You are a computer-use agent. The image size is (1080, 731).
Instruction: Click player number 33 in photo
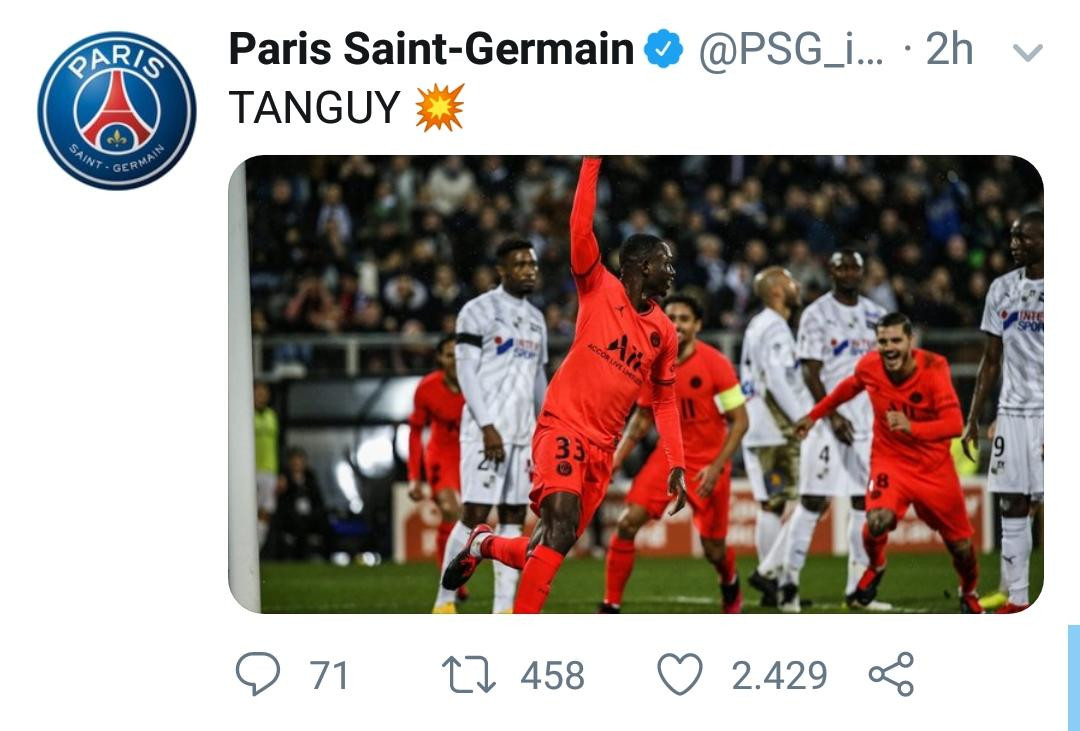coord(569,450)
